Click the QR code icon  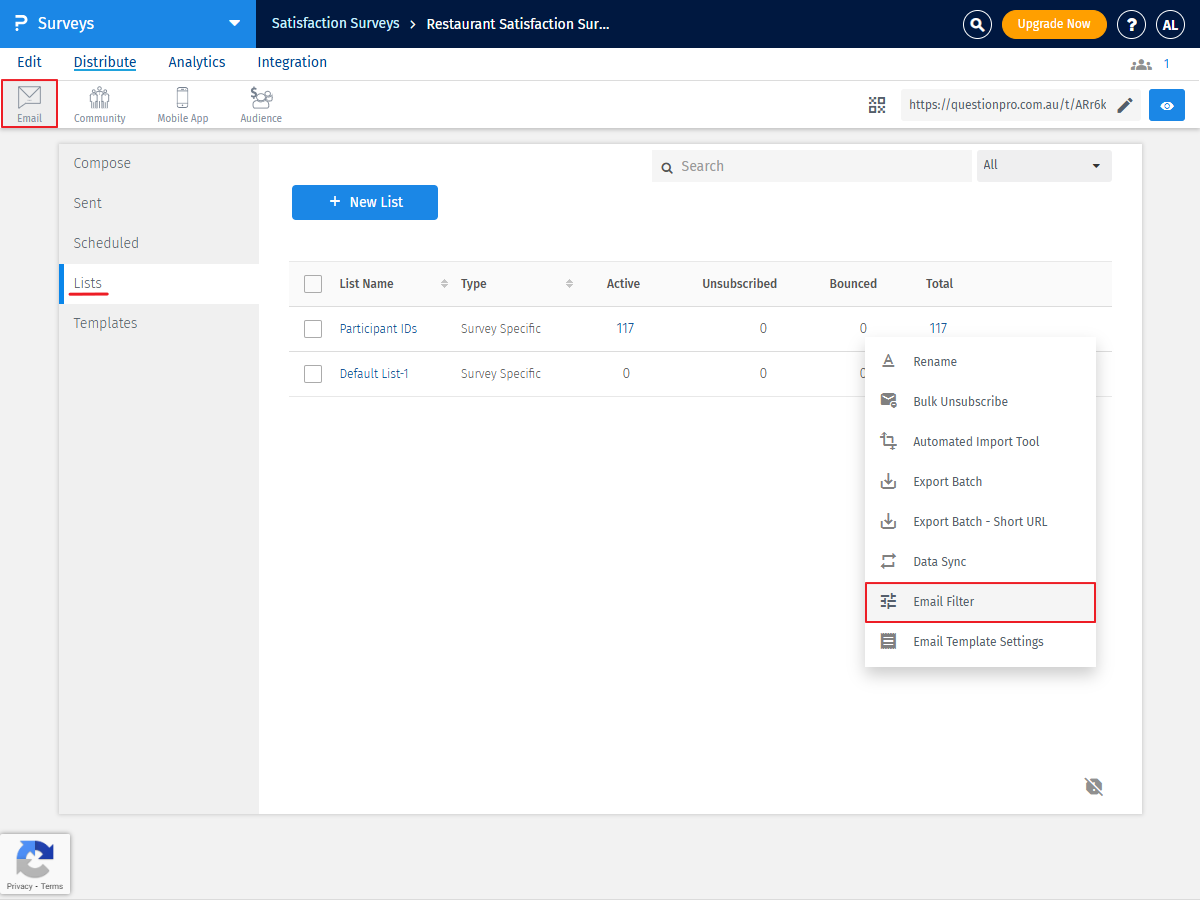point(877,105)
